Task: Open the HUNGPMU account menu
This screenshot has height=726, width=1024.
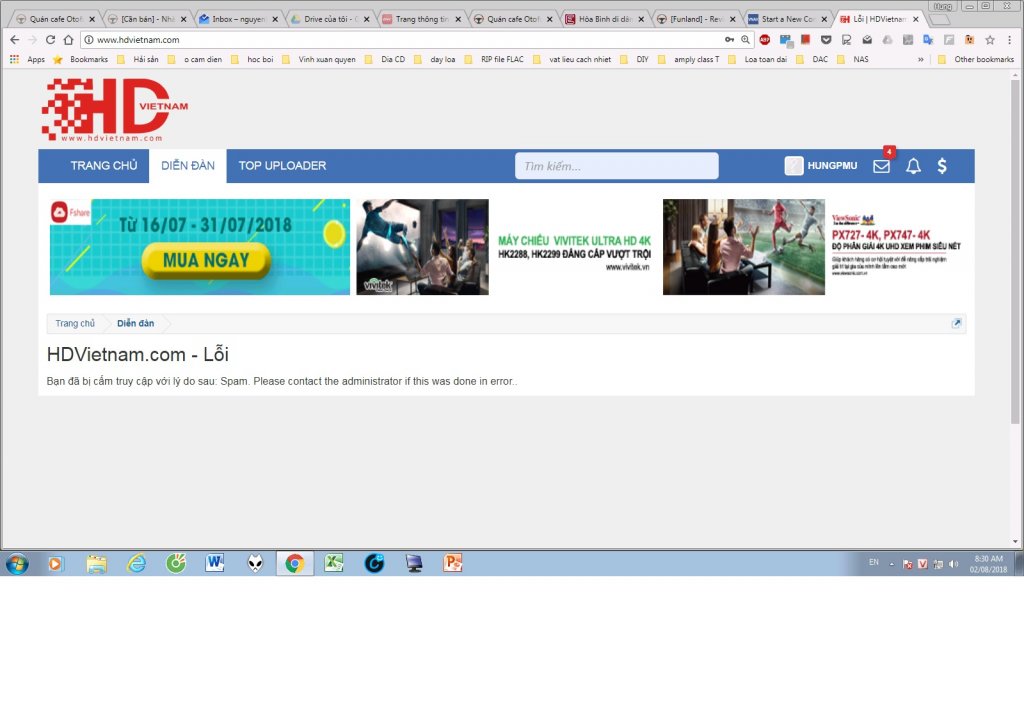Action: click(x=821, y=166)
